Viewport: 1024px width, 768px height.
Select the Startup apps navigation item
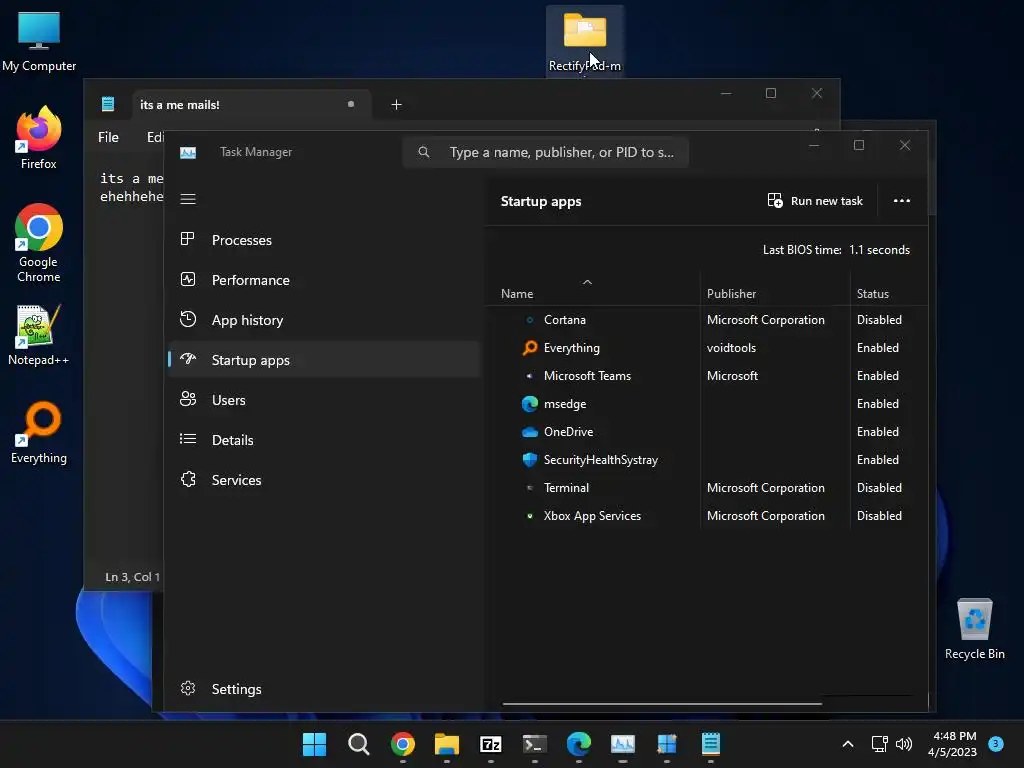tap(324, 360)
